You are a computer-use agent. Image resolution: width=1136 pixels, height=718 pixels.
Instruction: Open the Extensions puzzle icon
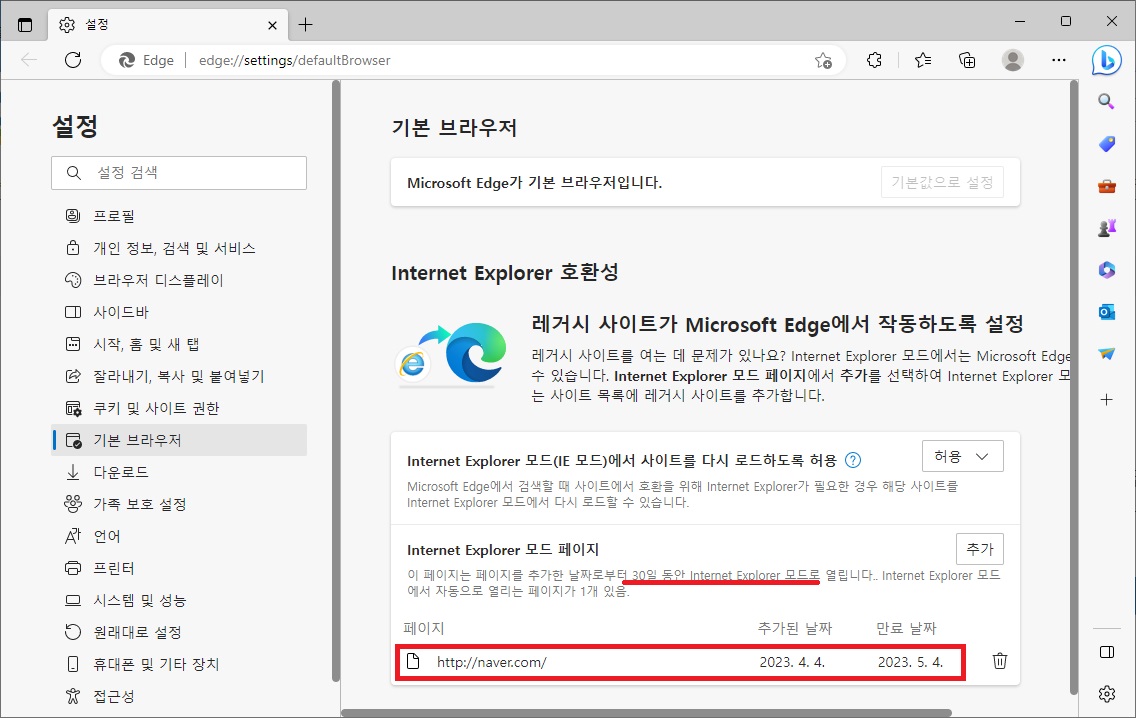pyautogui.click(x=874, y=60)
